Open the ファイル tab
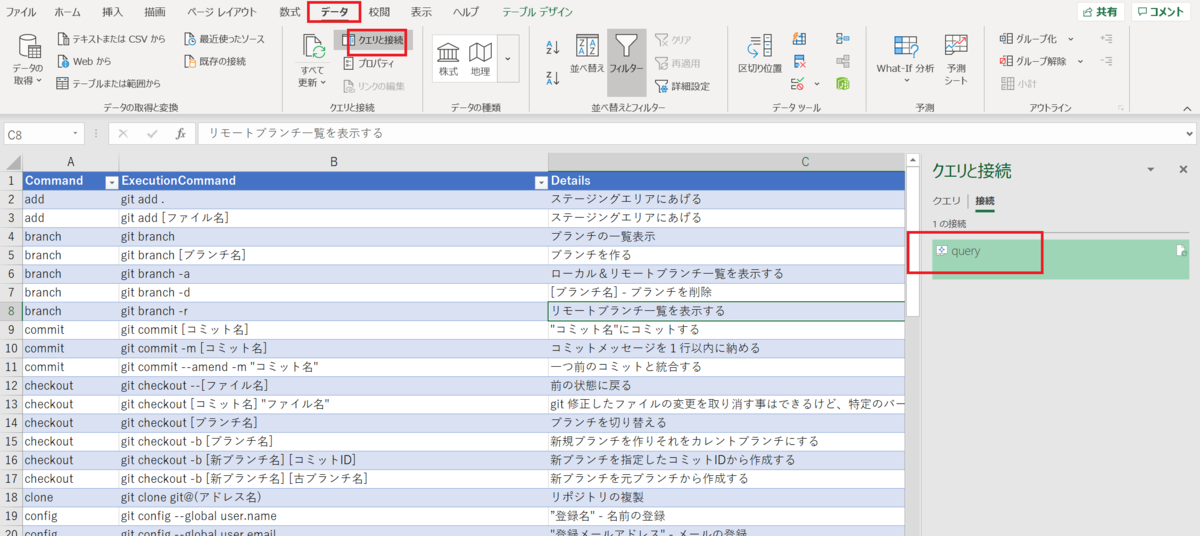Image resolution: width=1200 pixels, height=536 pixels. click(21, 12)
